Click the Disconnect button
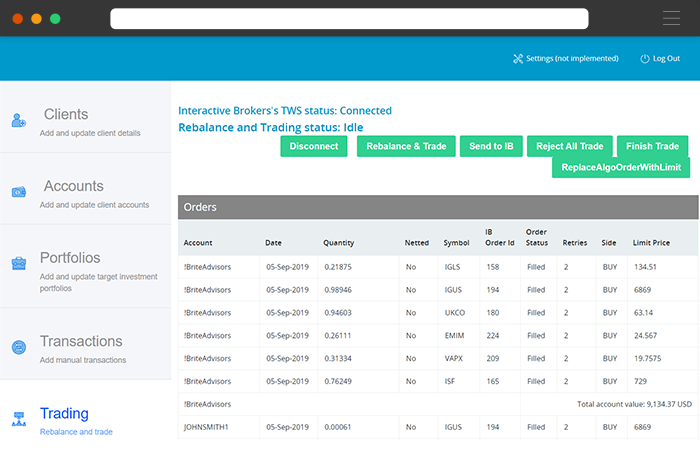The image size is (700, 455). tap(314, 146)
